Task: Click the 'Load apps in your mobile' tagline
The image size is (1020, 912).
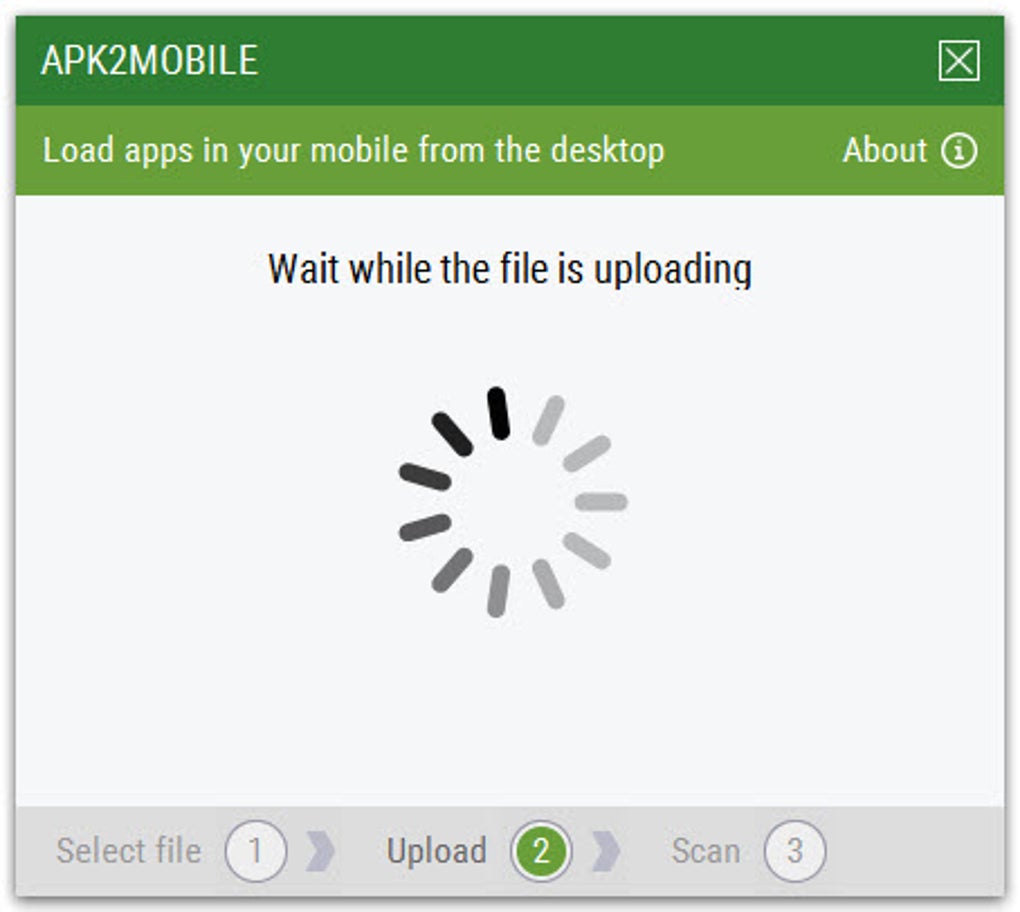Action: point(353,151)
